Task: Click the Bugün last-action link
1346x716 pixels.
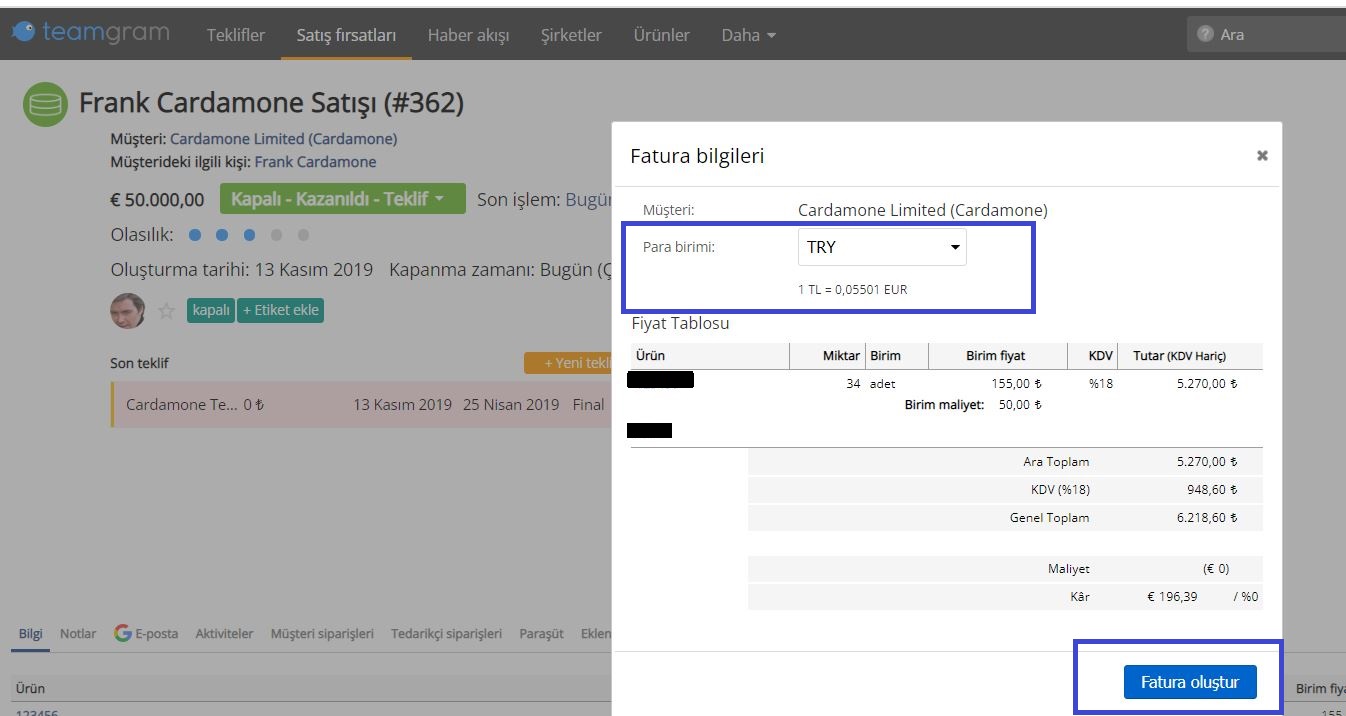Action: point(589,199)
